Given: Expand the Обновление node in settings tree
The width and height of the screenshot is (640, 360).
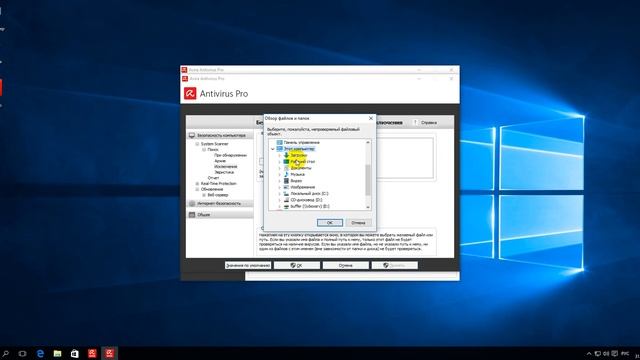Looking at the screenshot, I should 197,189.
